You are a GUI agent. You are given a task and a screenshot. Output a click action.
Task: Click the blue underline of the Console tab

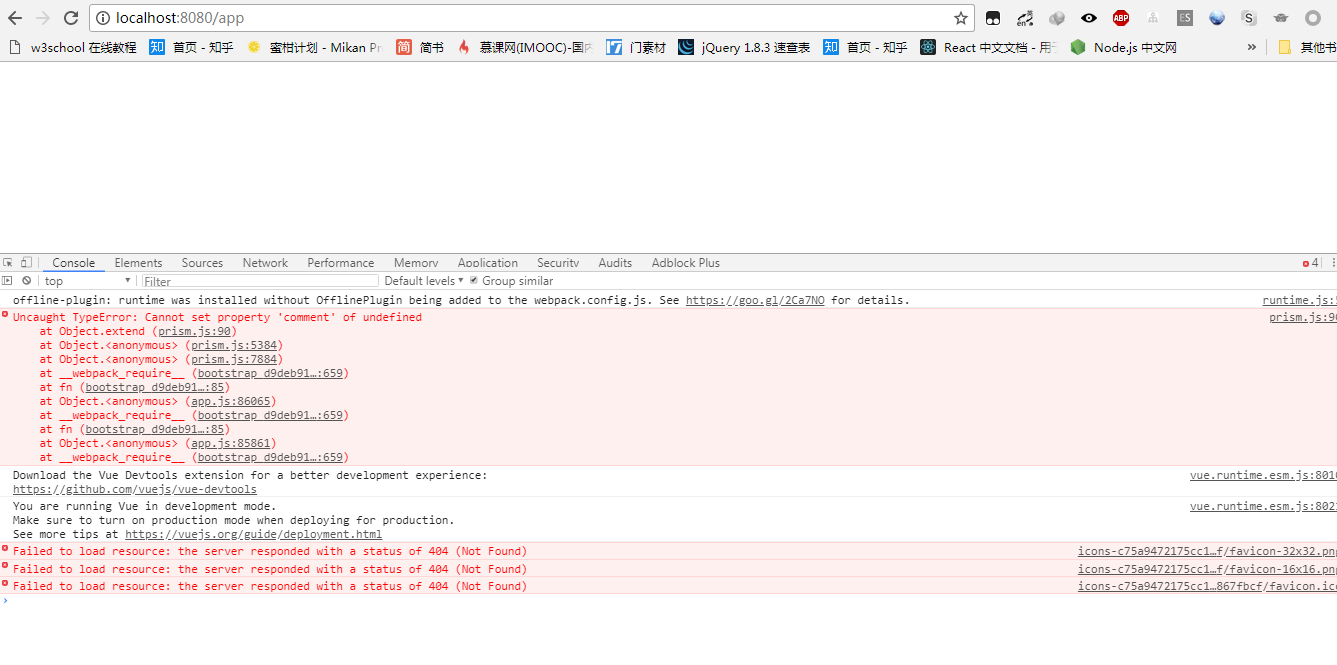pyautogui.click(x=73, y=271)
